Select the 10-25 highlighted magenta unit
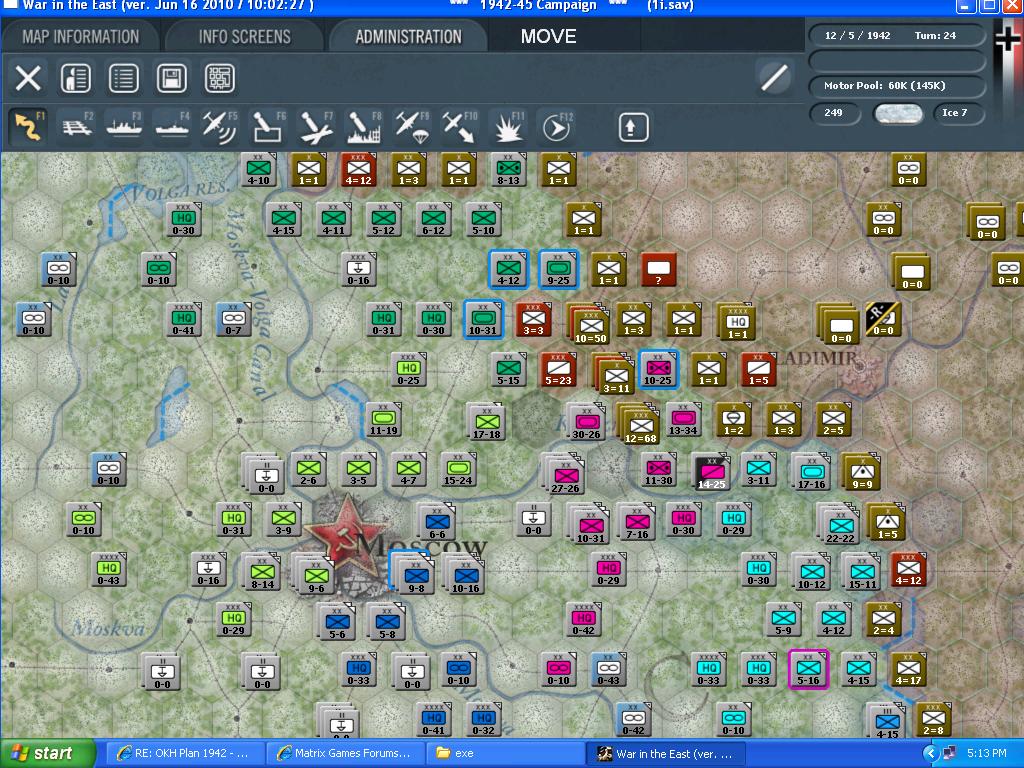1024x768 pixels. pos(658,369)
